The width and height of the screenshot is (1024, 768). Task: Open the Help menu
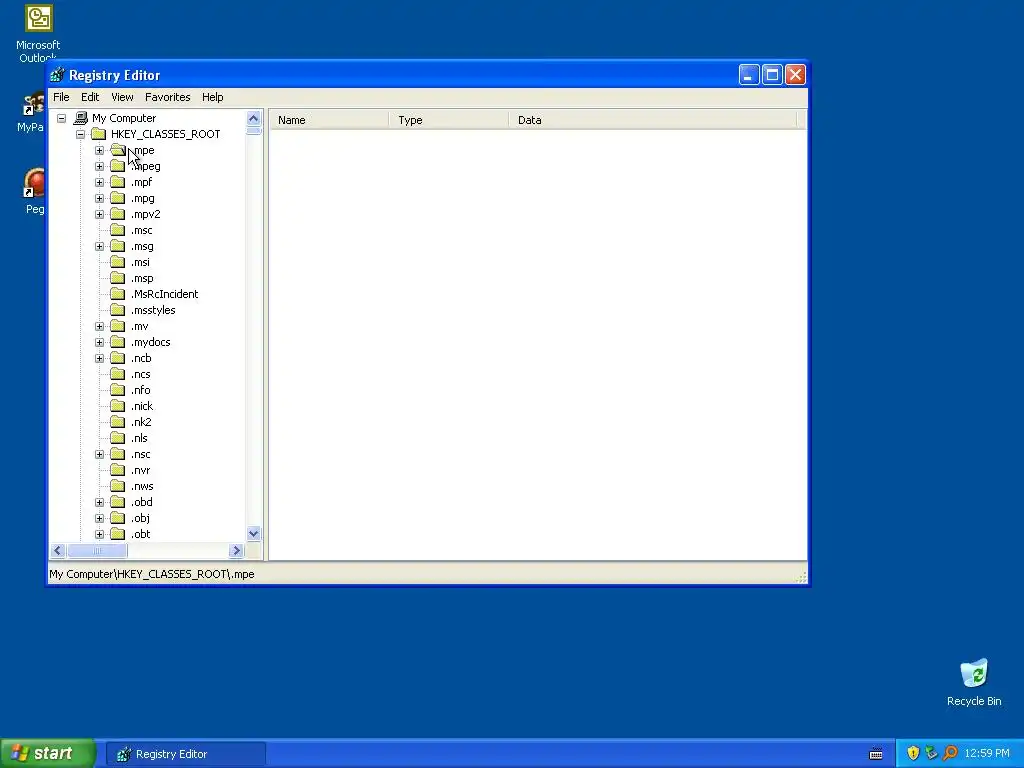[x=212, y=97]
